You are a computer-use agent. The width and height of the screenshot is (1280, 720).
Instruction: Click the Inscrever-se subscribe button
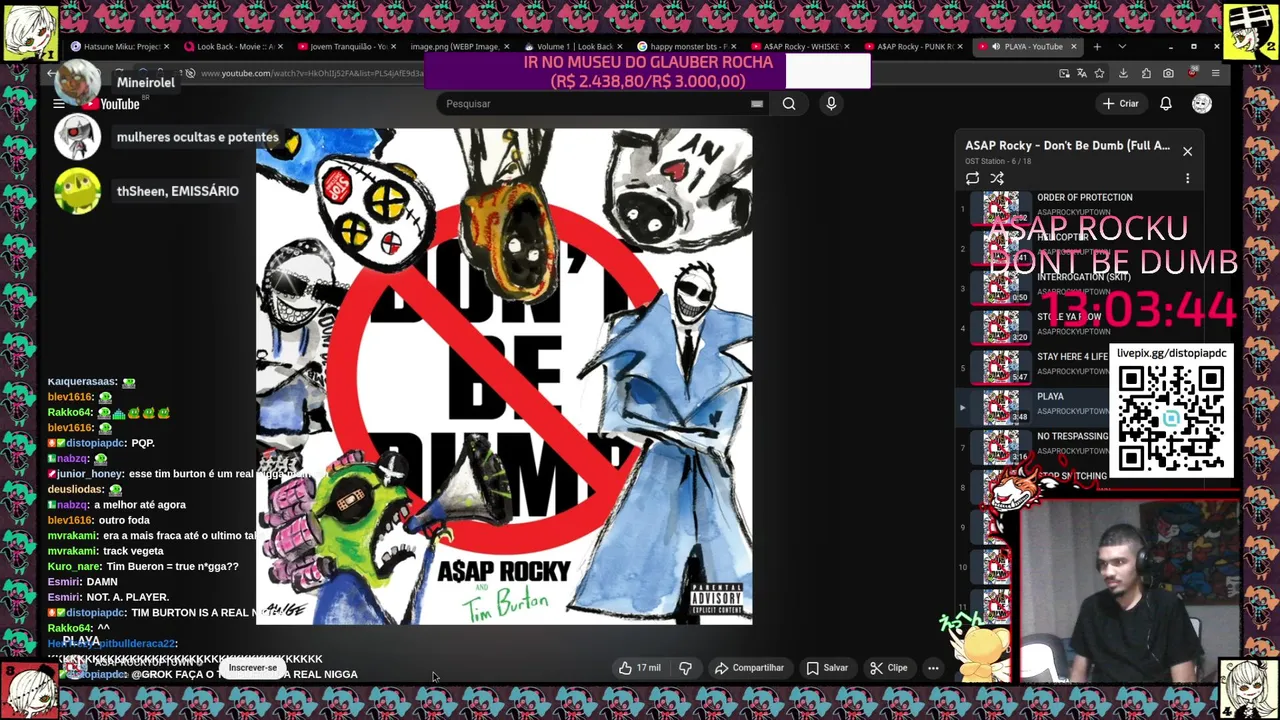coord(252,668)
